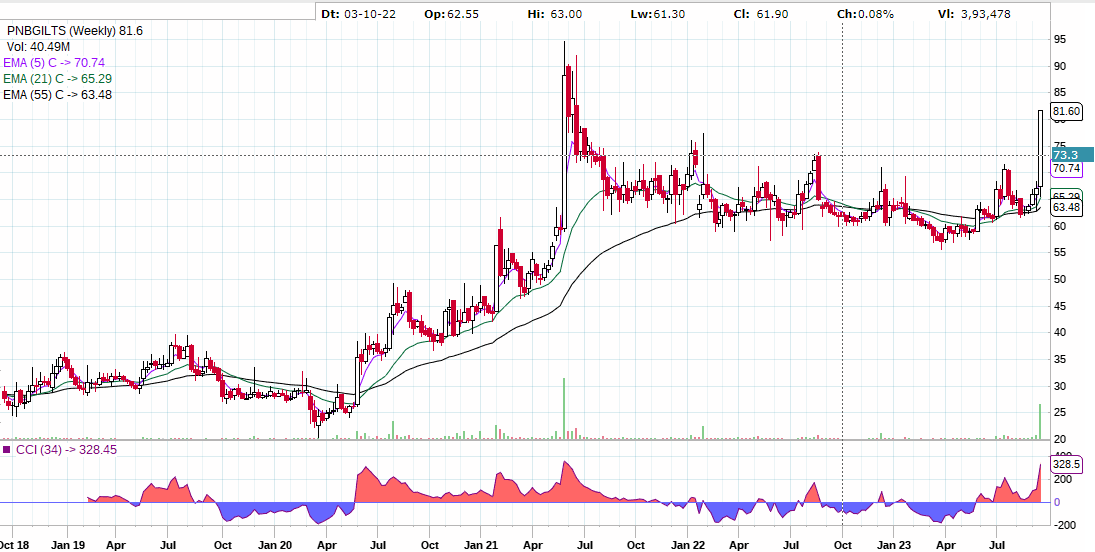The height and width of the screenshot is (552, 1095).
Task: Click the Lw: 61.30 low value
Action: point(658,13)
